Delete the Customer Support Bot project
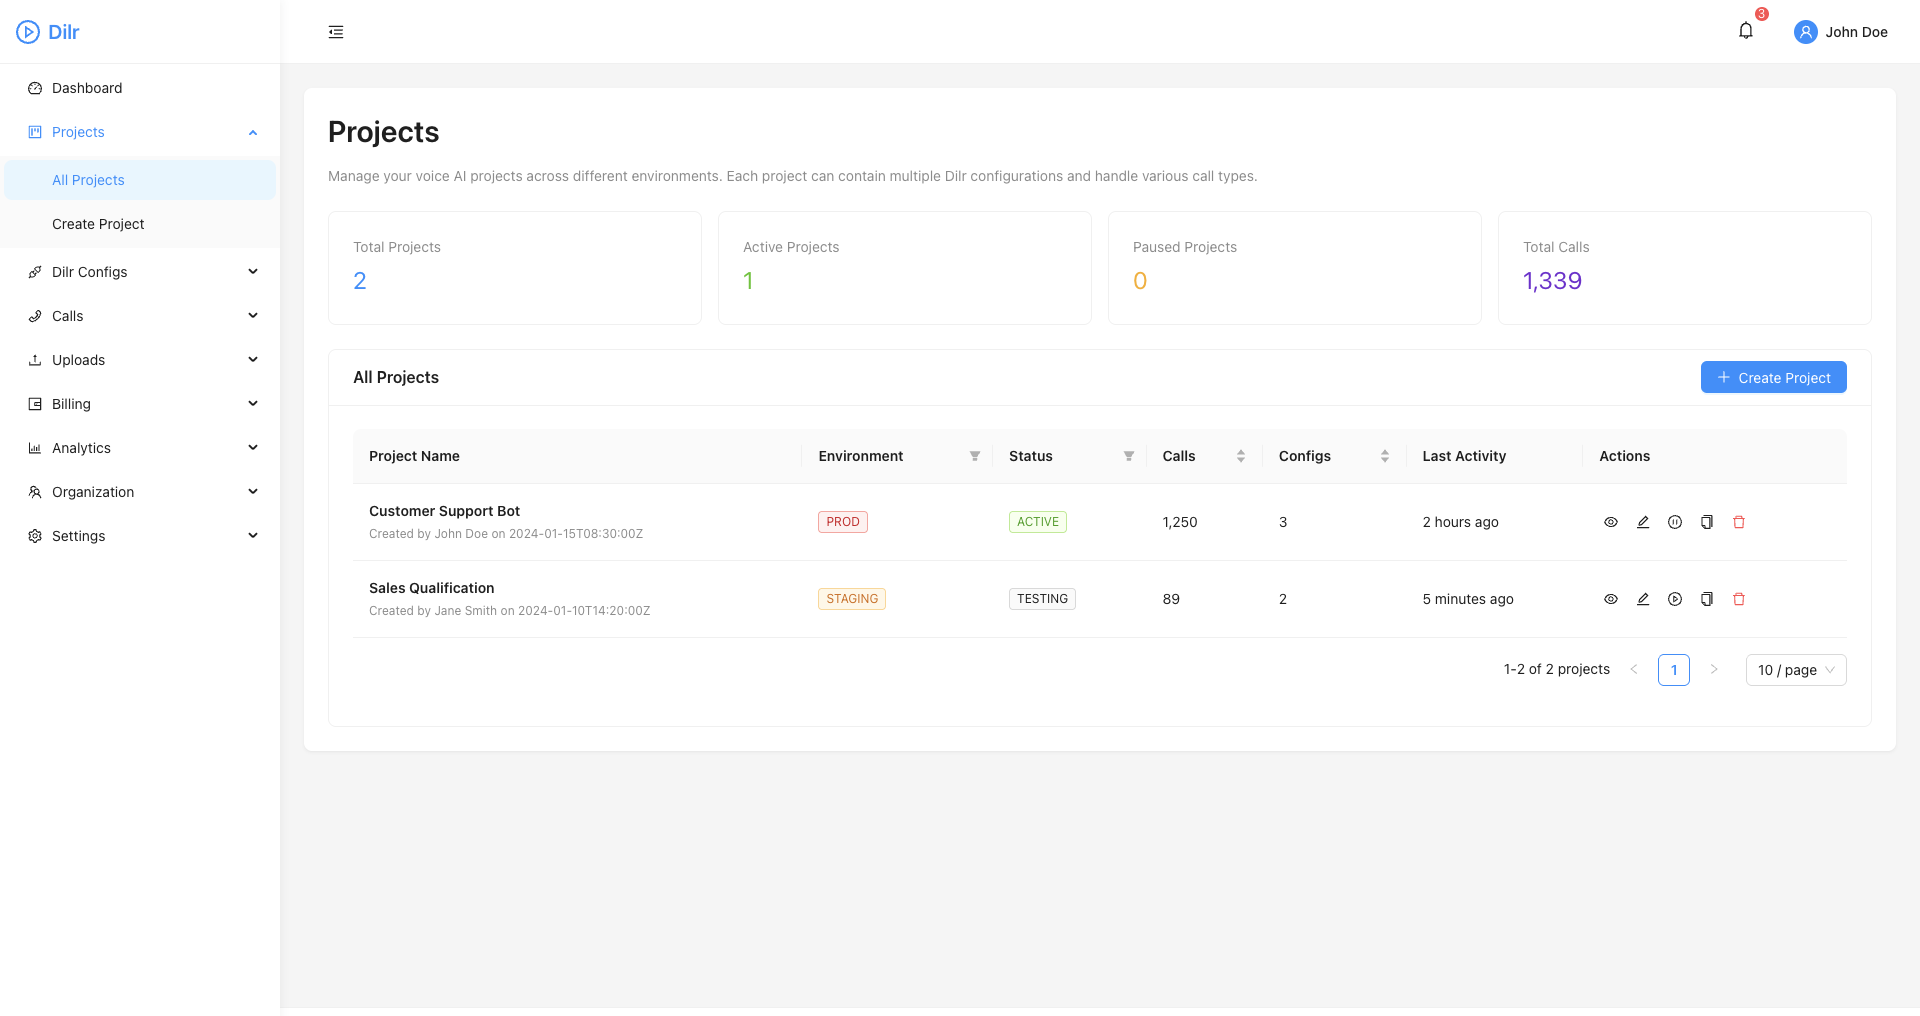Image resolution: width=1920 pixels, height=1016 pixels. 1739,521
